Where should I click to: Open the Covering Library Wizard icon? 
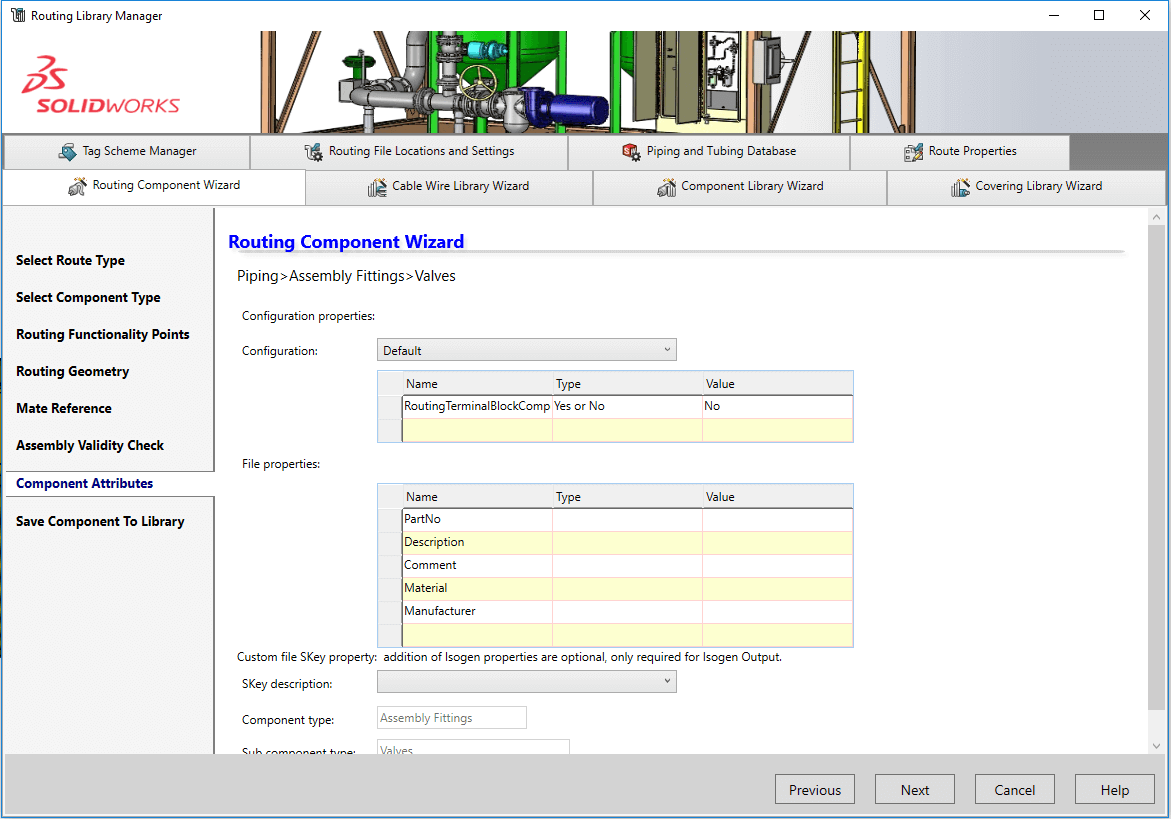click(960, 186)
